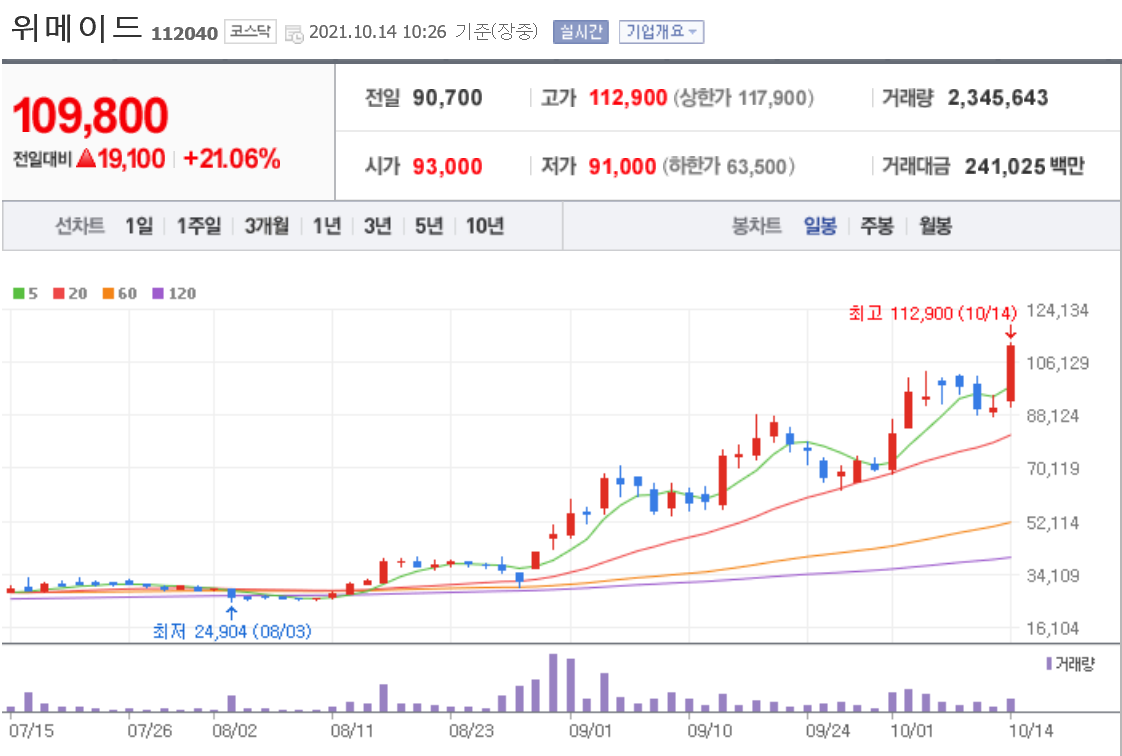Select the 1주일 line chart tab
Image resolution: width=1122 pixels, height=756 pixels.
click(199, 226)
